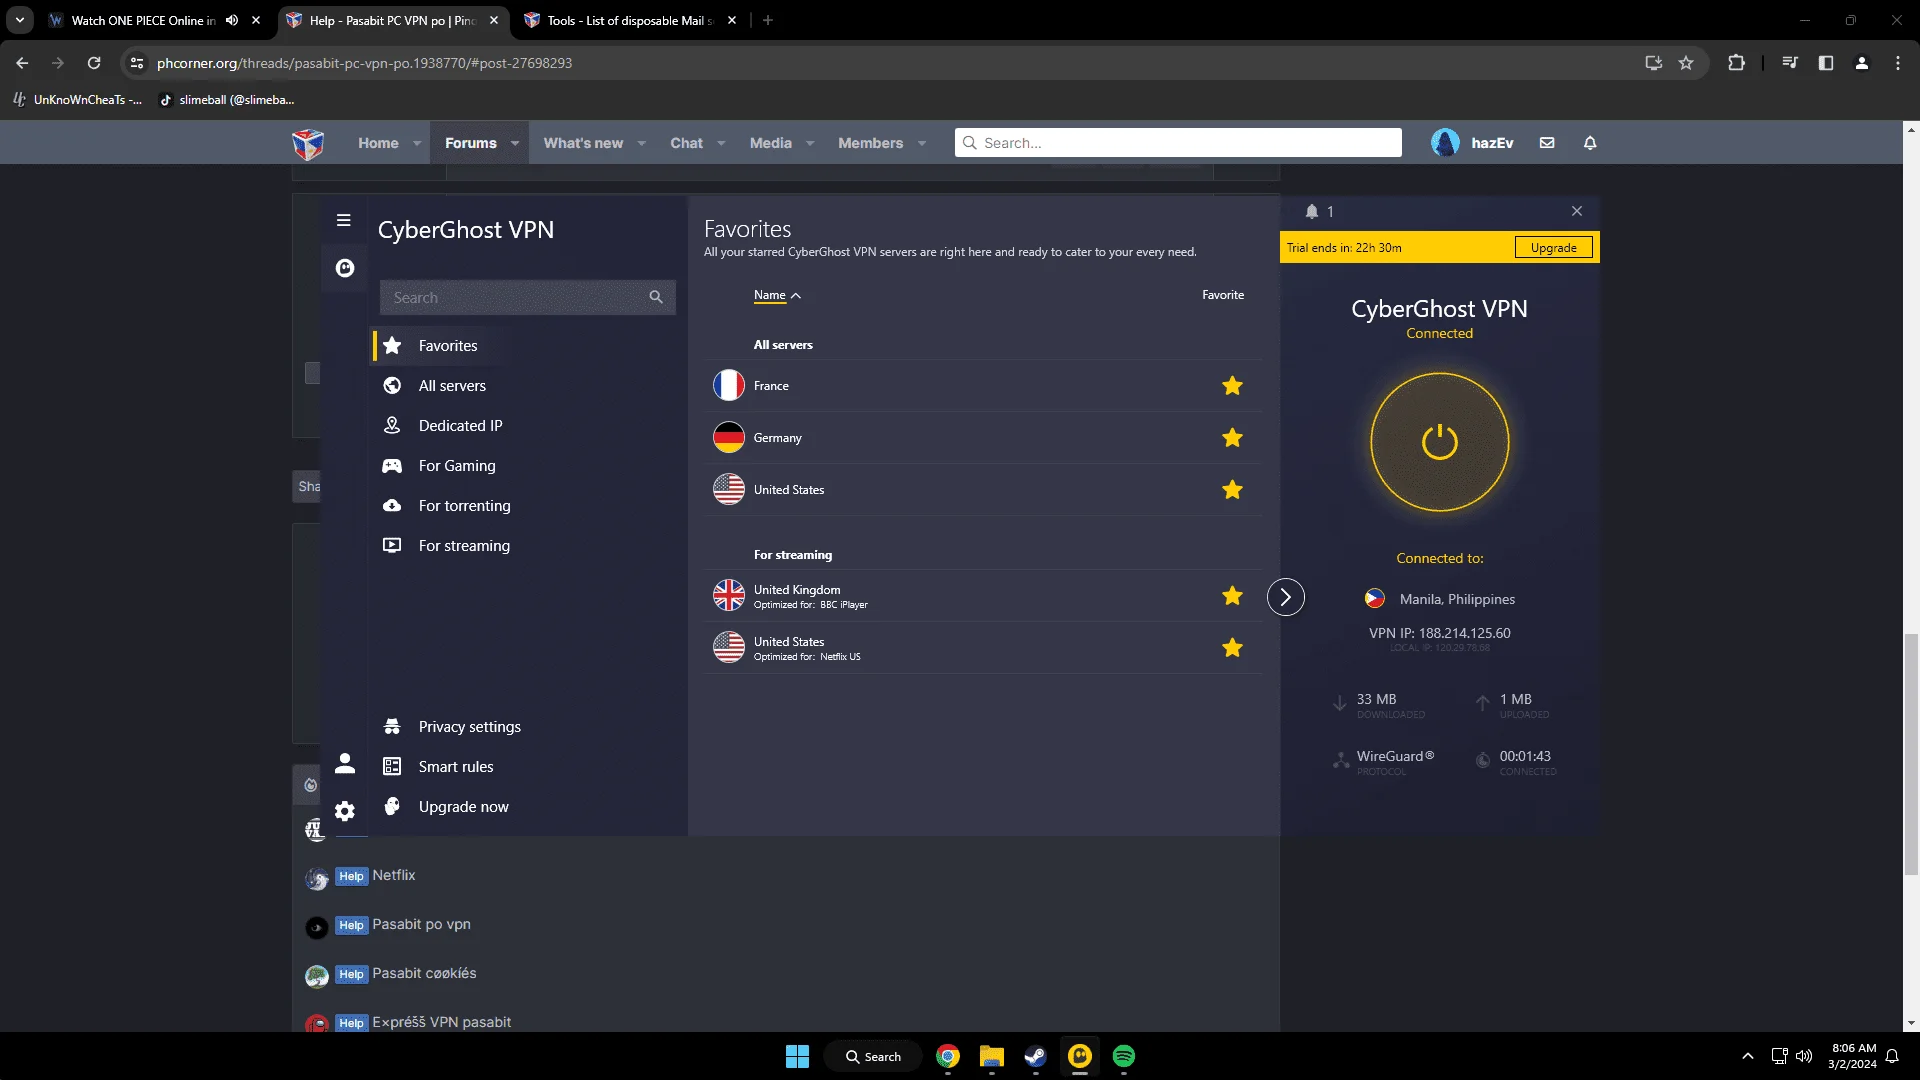Select the France server row

[x=982, y=386]
